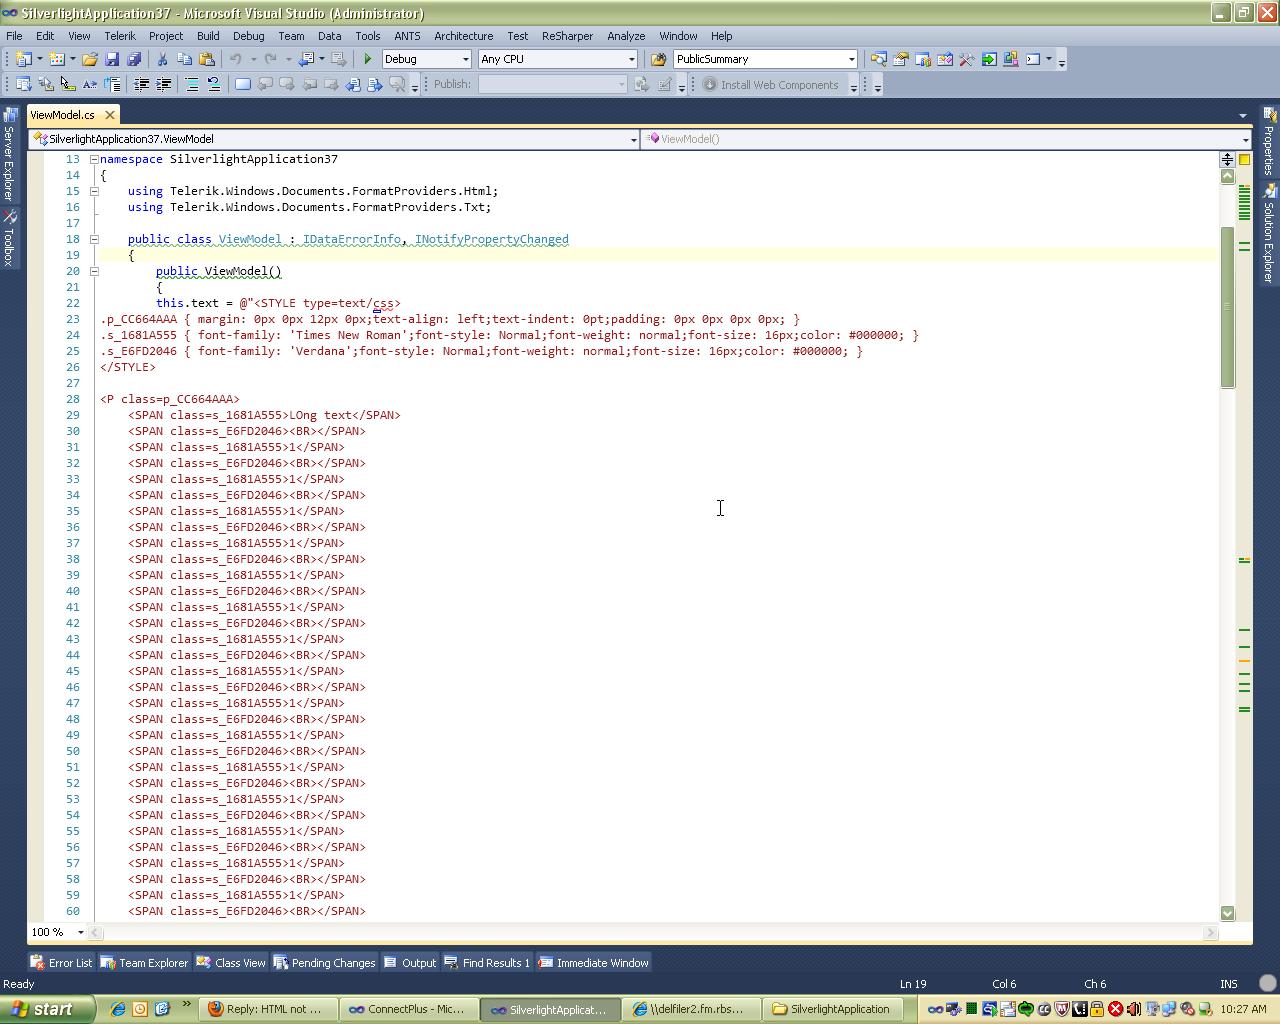Click the Windows start button
The image size is (1280, 1024).
pyautogui.click(x=47, y=1009)
